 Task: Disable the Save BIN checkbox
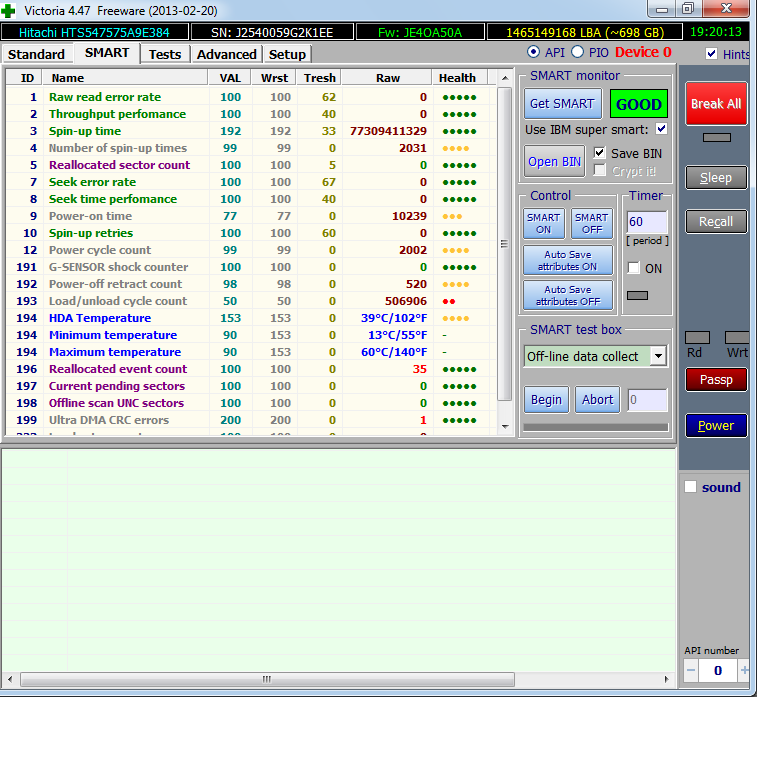coord(599,153)
